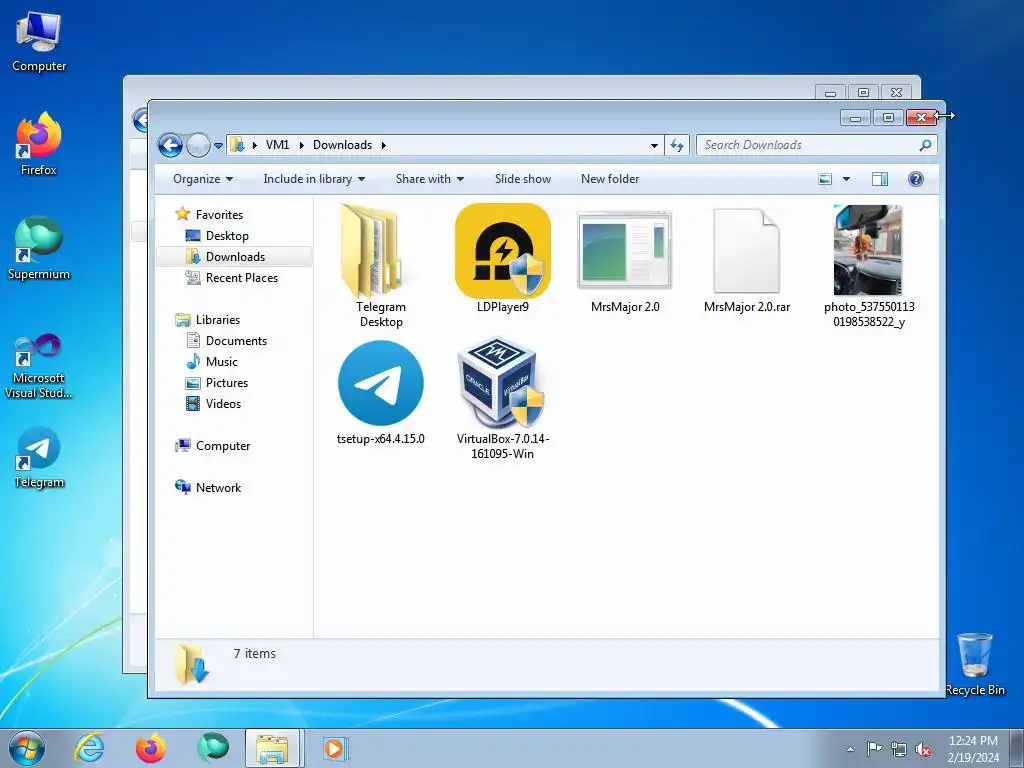Expand the address bar history dropdown
Image resolution: width=1024 pixels, height=768 pixels.
coord(654,146)
